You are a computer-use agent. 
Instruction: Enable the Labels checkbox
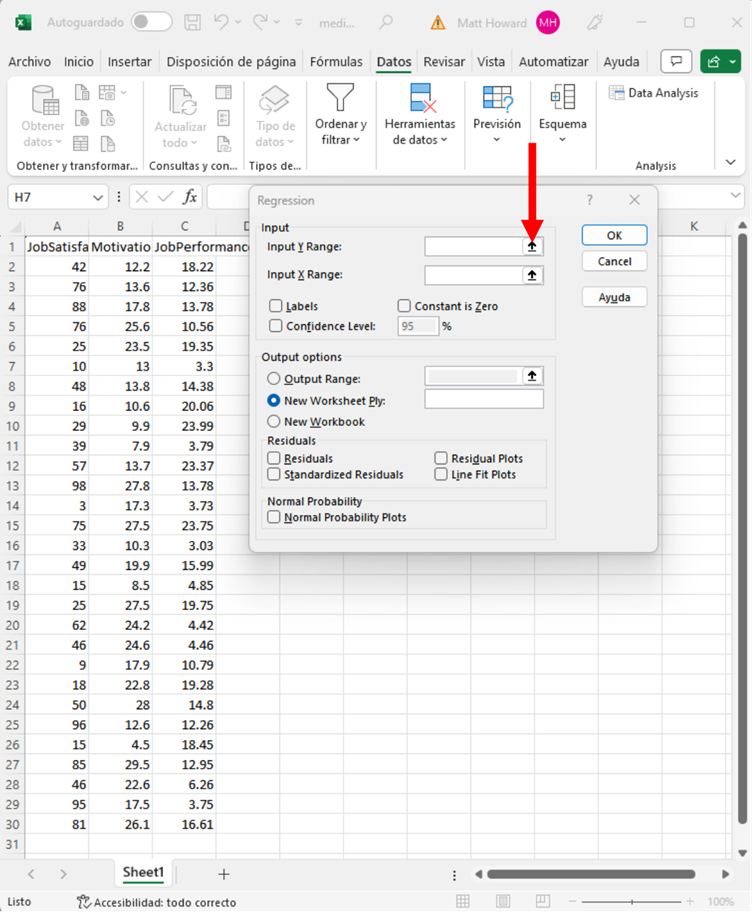[x=276, y=306]
